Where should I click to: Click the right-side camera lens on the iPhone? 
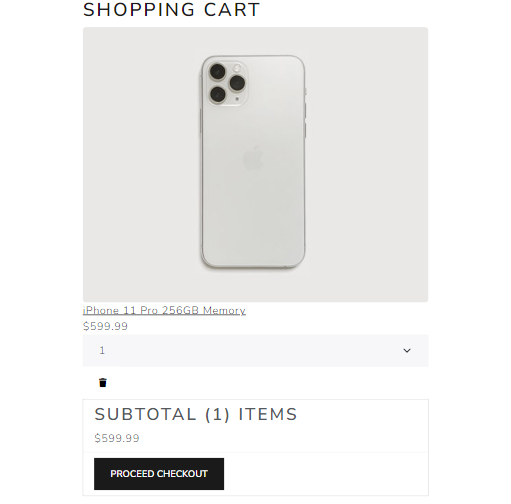[237, 83]
